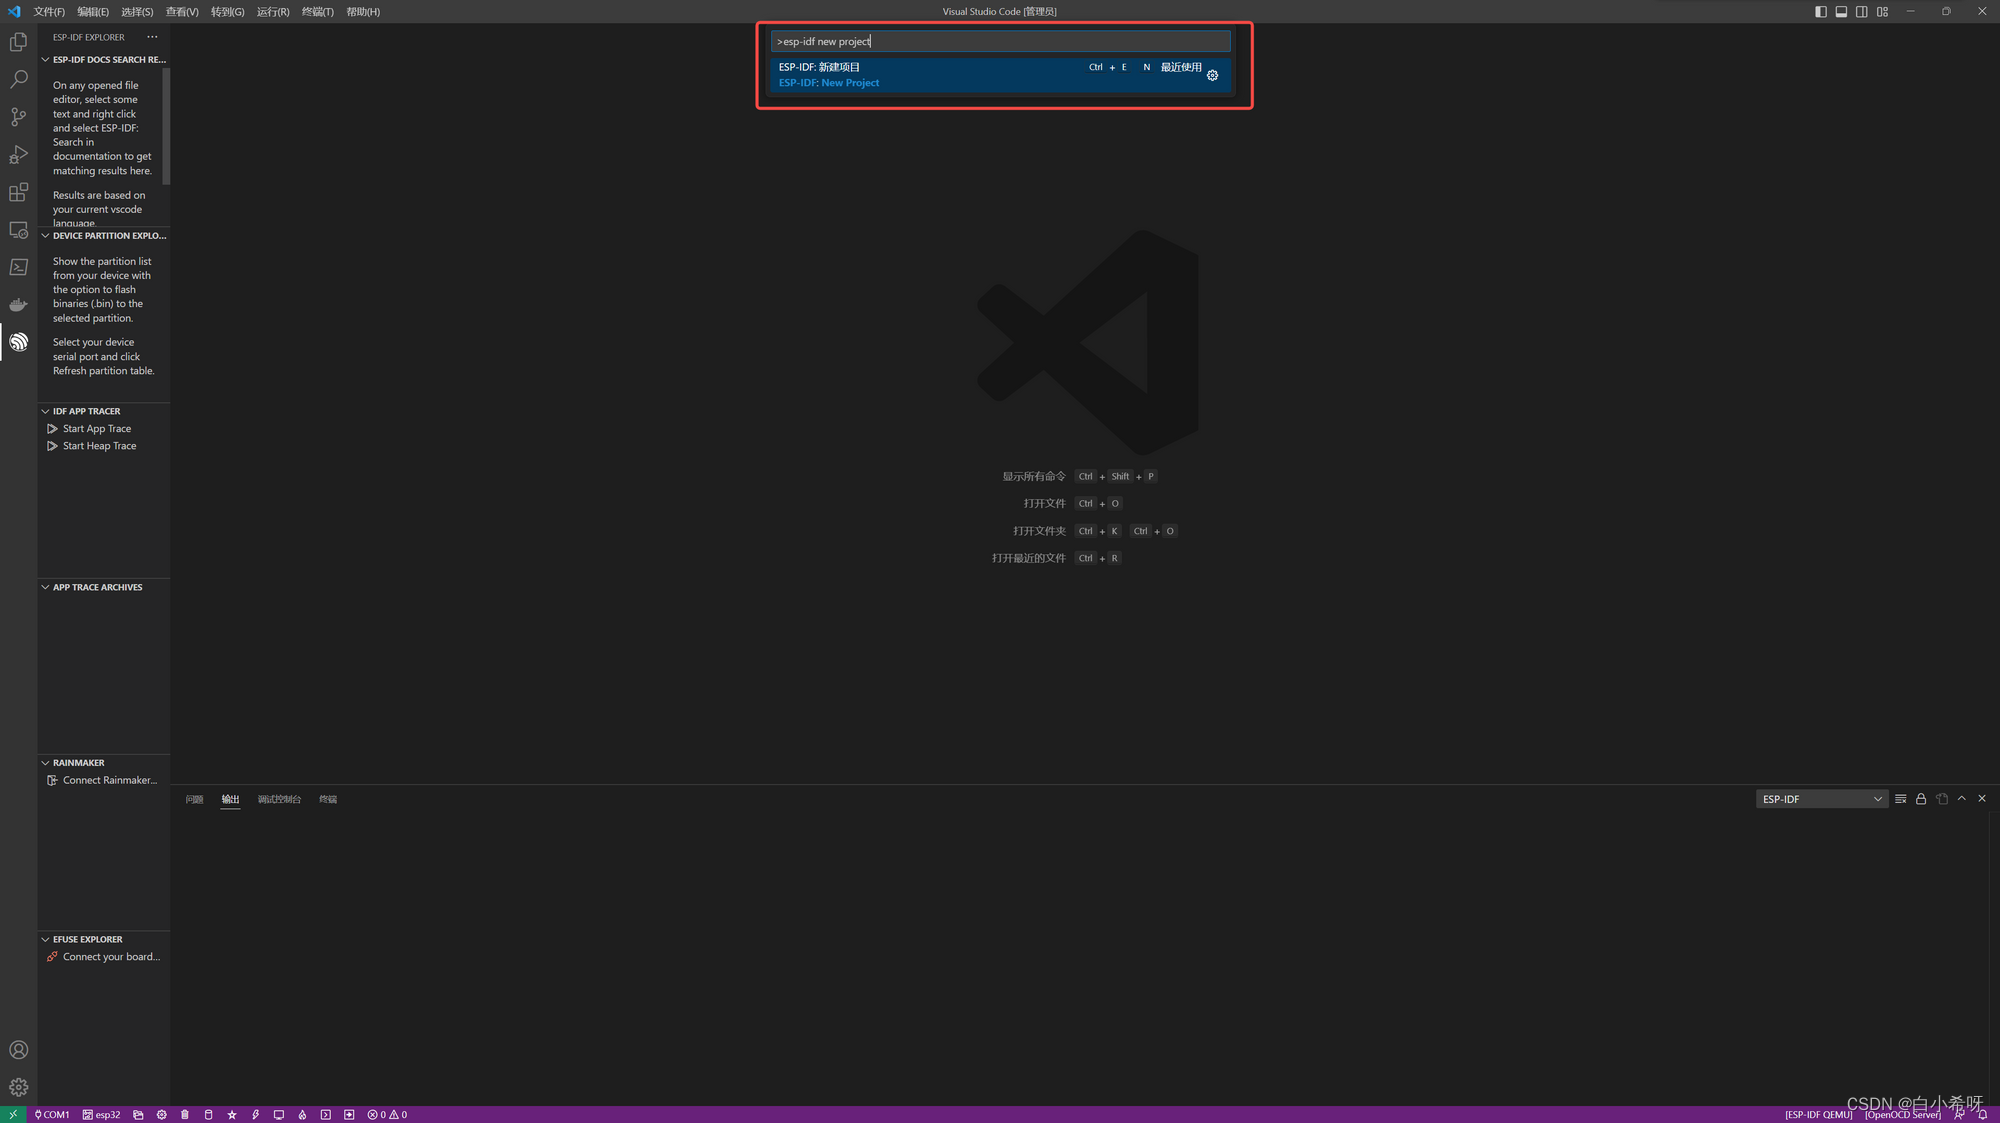Collapse the Device Partition Explorer section

click(x=104, y=236)
